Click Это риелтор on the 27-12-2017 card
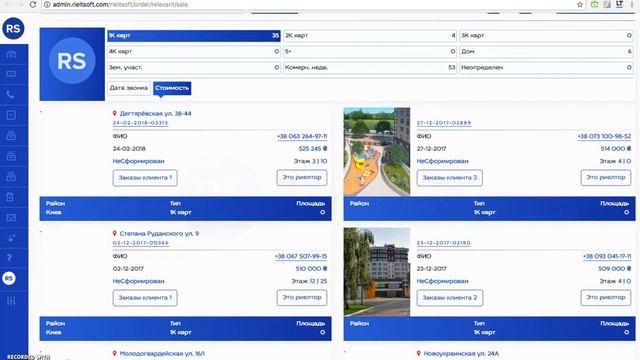The width and height of the screenshot is (640, 360). point(606,178)
